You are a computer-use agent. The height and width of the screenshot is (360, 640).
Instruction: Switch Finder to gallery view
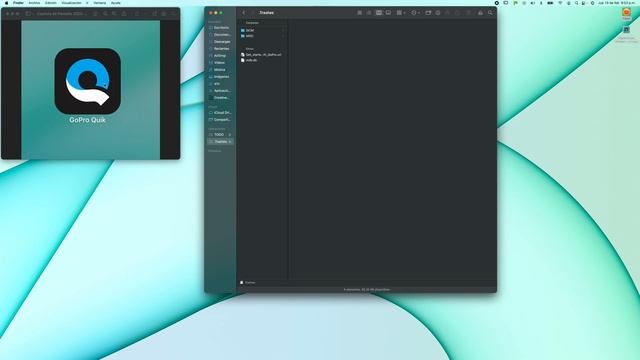coord(388,13)
